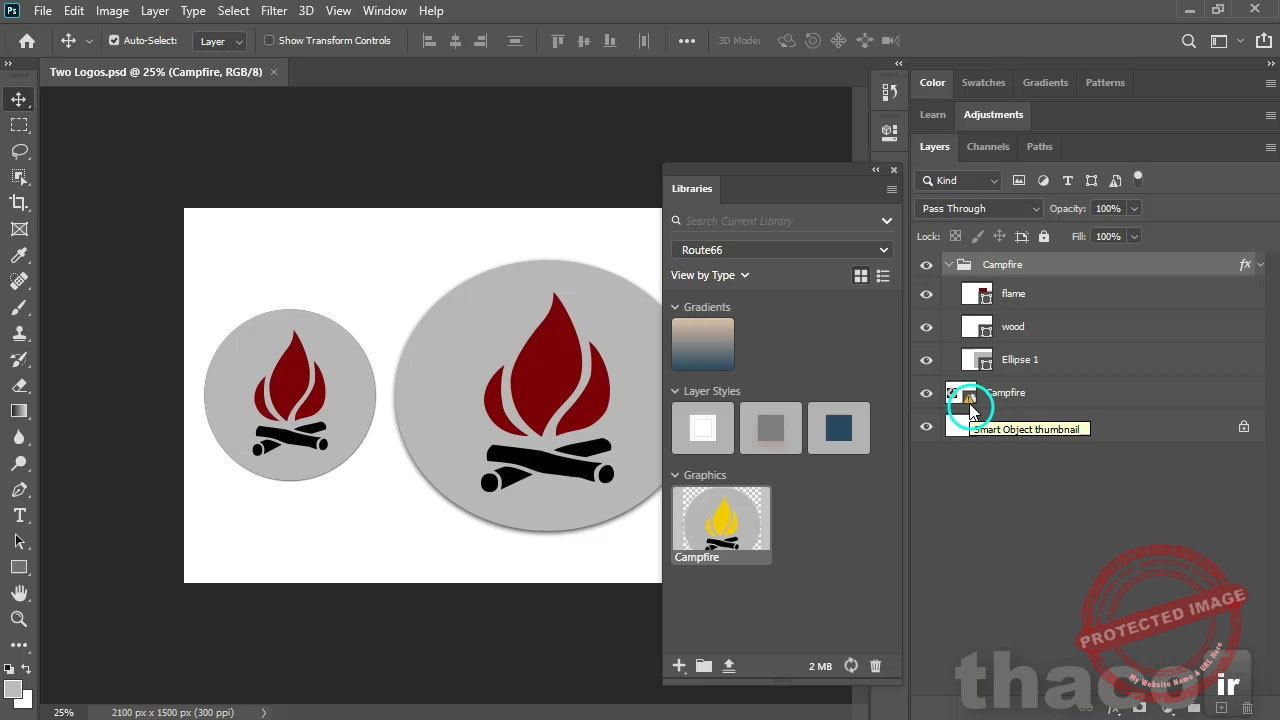Open the Pass Through blend mode dropdown
Screen dimensions: 1280x720
pos(977,208)
